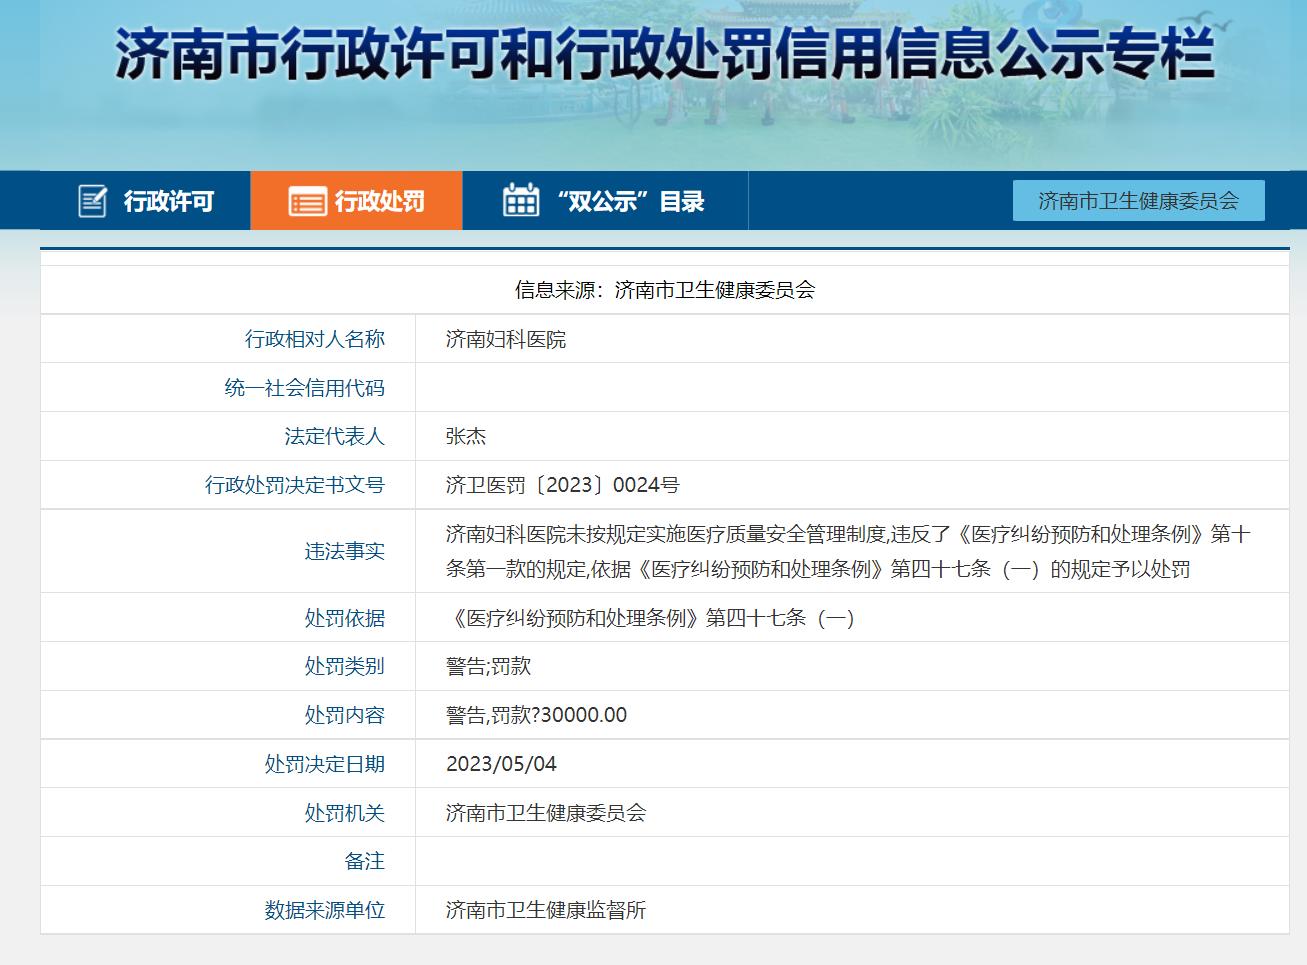Click the 处罚机关 value 济南市卫生健康委员会
Viewport: 1307px width, 965px height.
tap(545, 812)
